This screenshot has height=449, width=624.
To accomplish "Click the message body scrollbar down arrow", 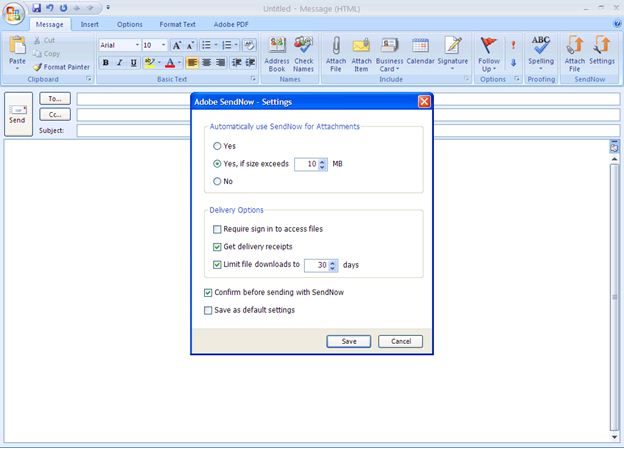I will point(614,437).
